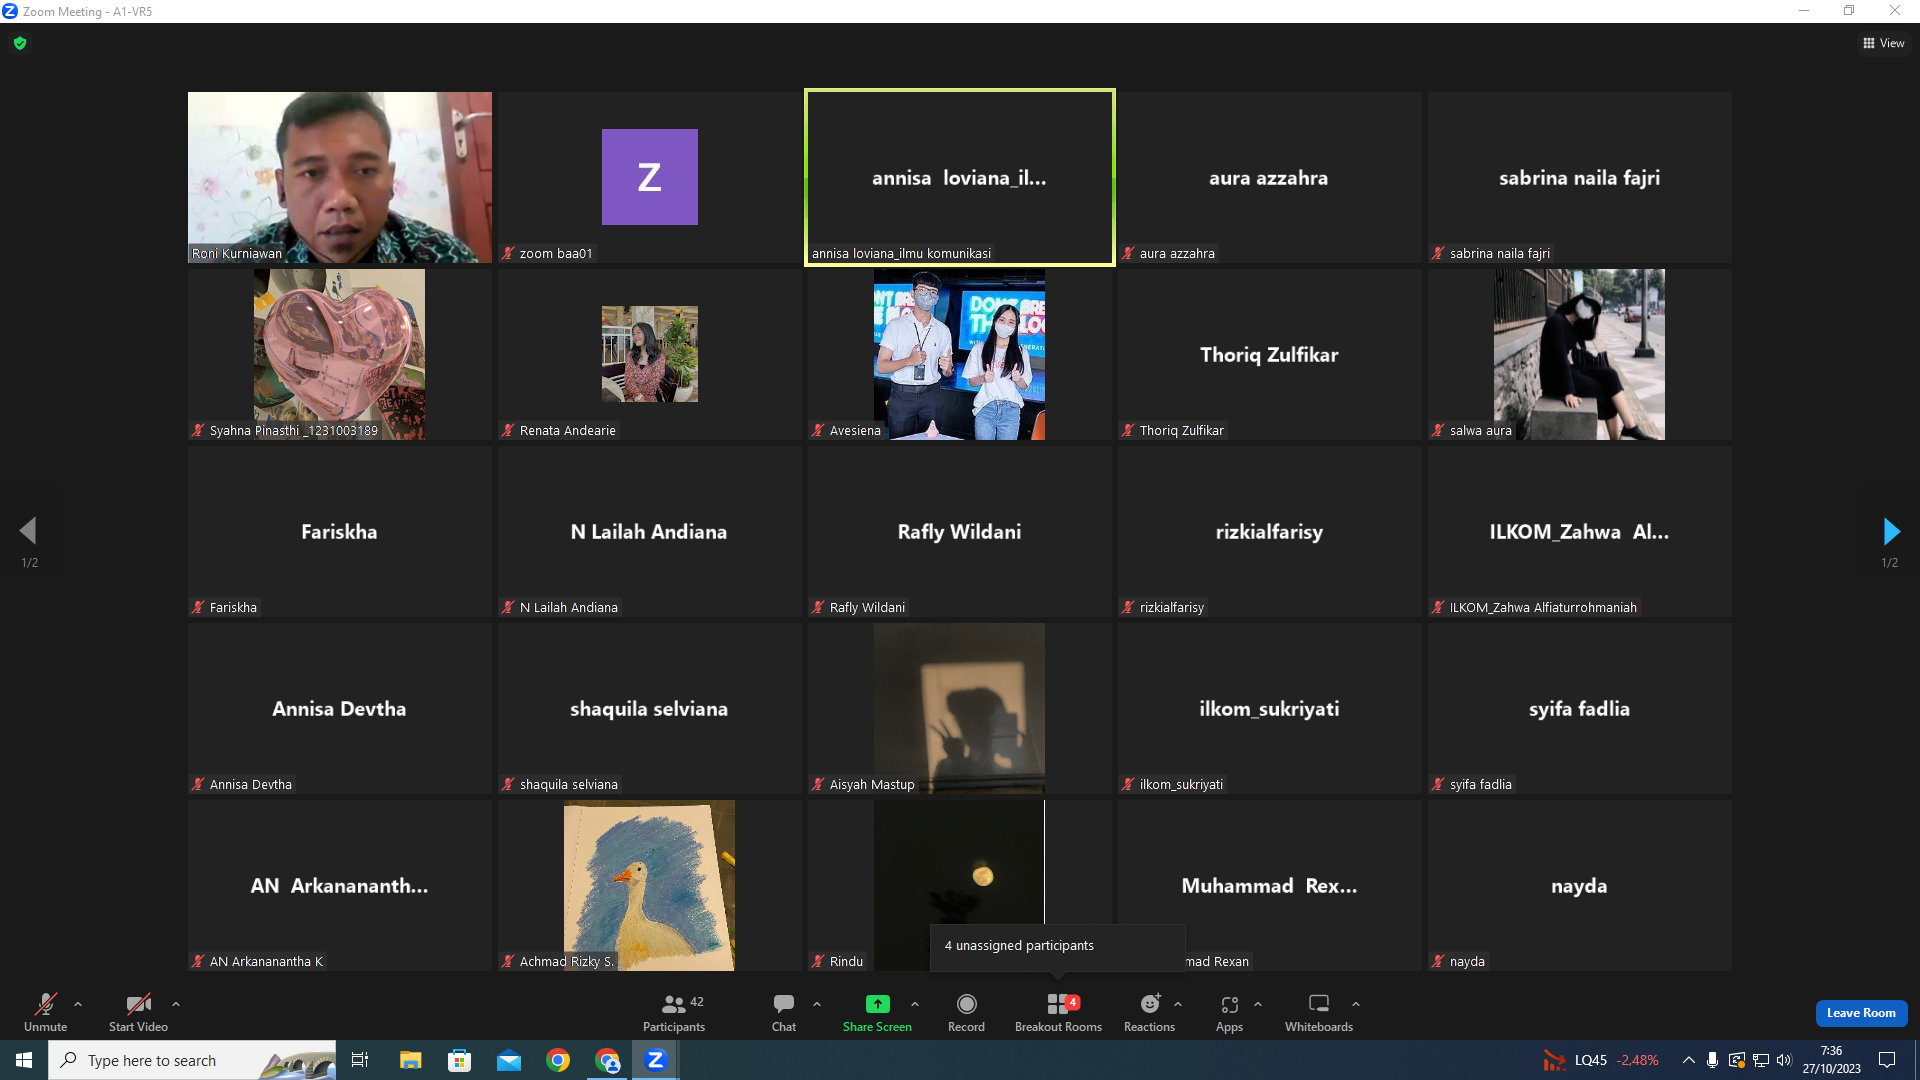Click the '4 unassigned participants' tooltip
Screen dimensions: 1920x1080
(1058, 946)
